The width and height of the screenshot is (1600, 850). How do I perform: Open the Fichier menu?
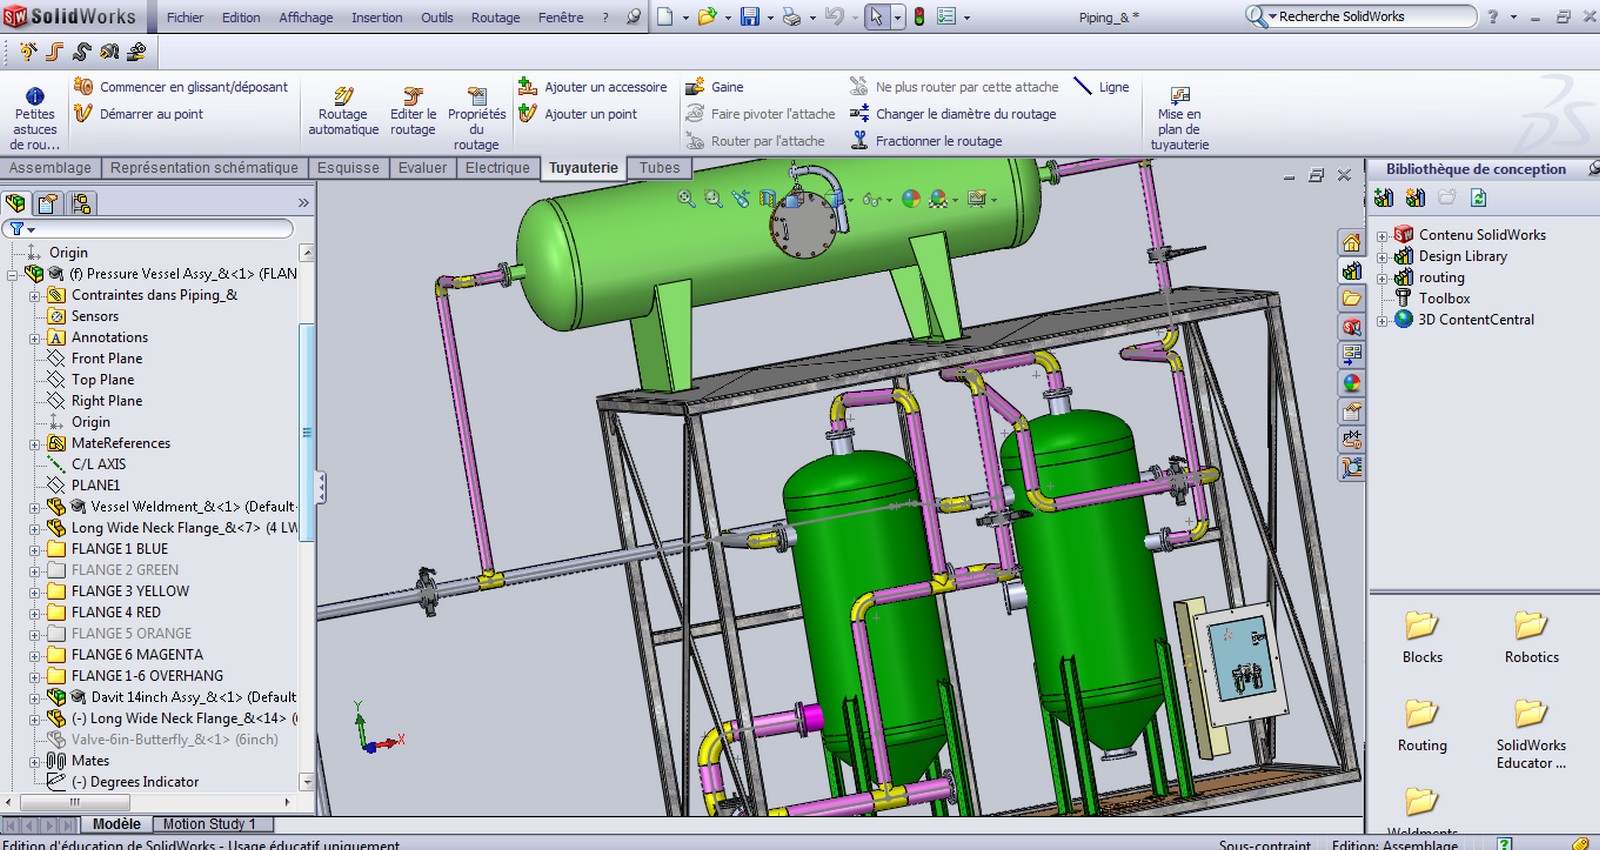click(x=185, y=17)
